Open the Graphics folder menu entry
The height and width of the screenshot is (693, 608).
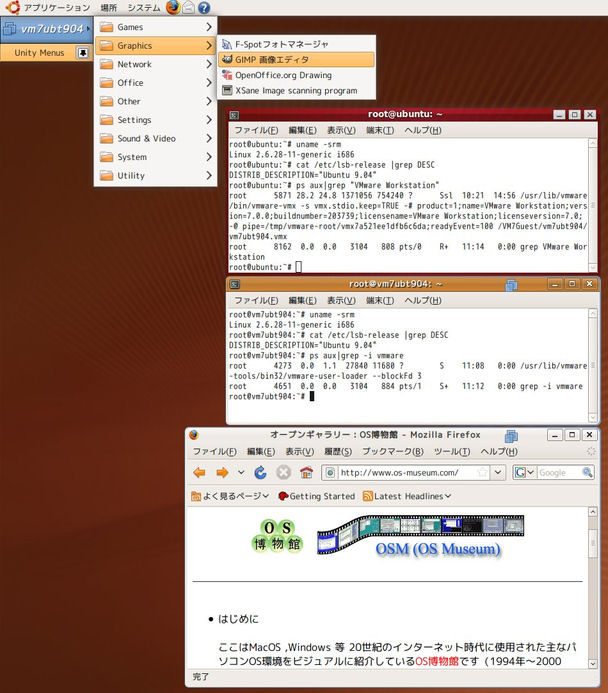[x=156, y=46]
